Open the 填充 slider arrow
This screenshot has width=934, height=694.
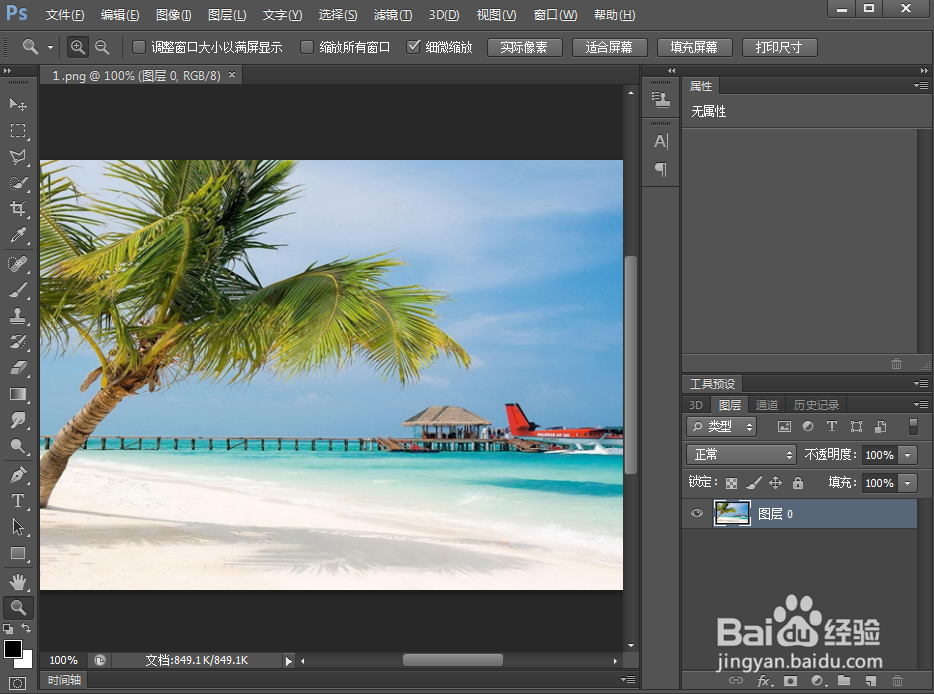(x=907, y=483)
